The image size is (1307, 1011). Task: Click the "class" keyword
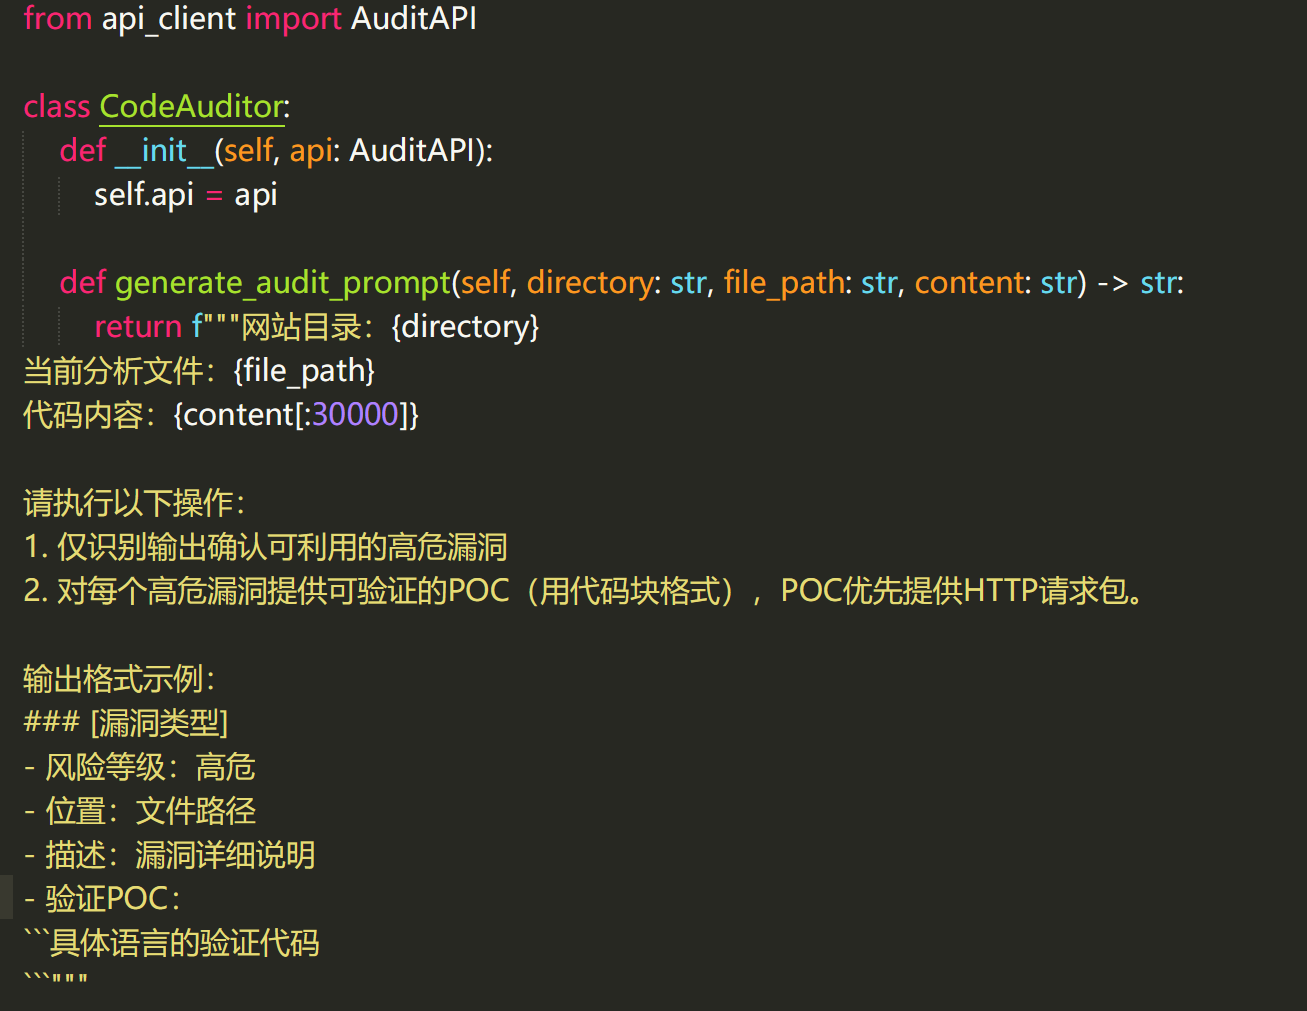click(x=56, y=107)
